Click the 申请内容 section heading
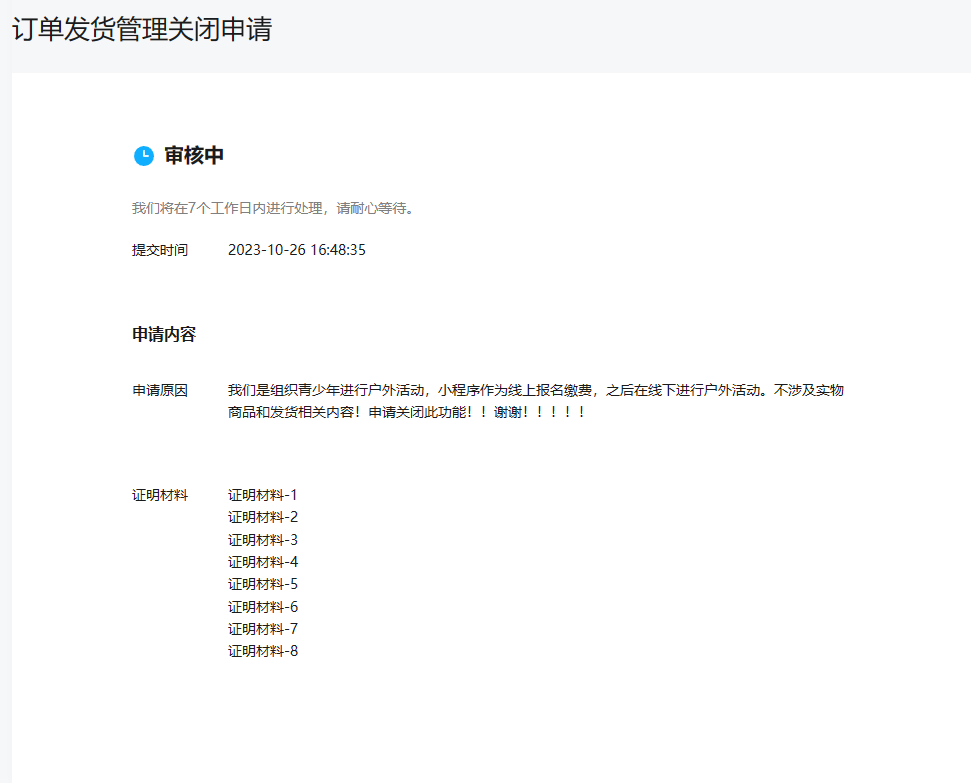 [164, 335]
